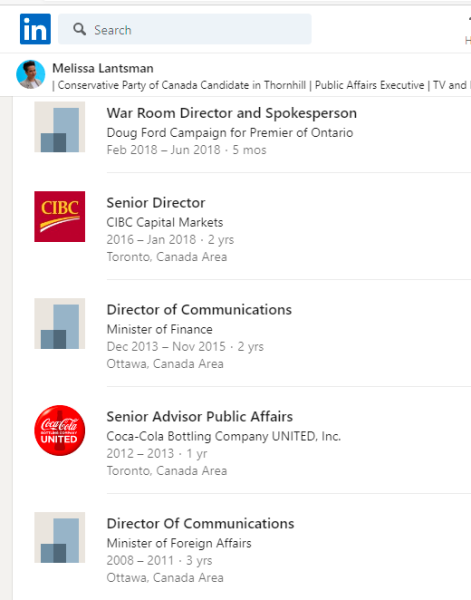Open the Melissa Lantsman name link

click(103, 68)
